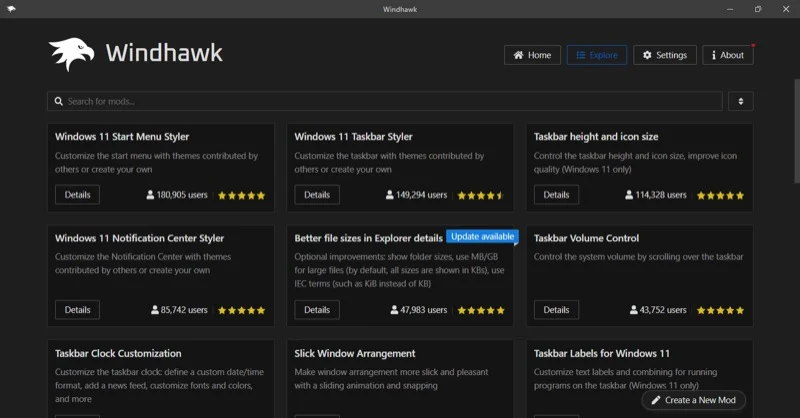
Task: Open Details for Windows 11 Taskbar Styler
Action: point(317,194)
